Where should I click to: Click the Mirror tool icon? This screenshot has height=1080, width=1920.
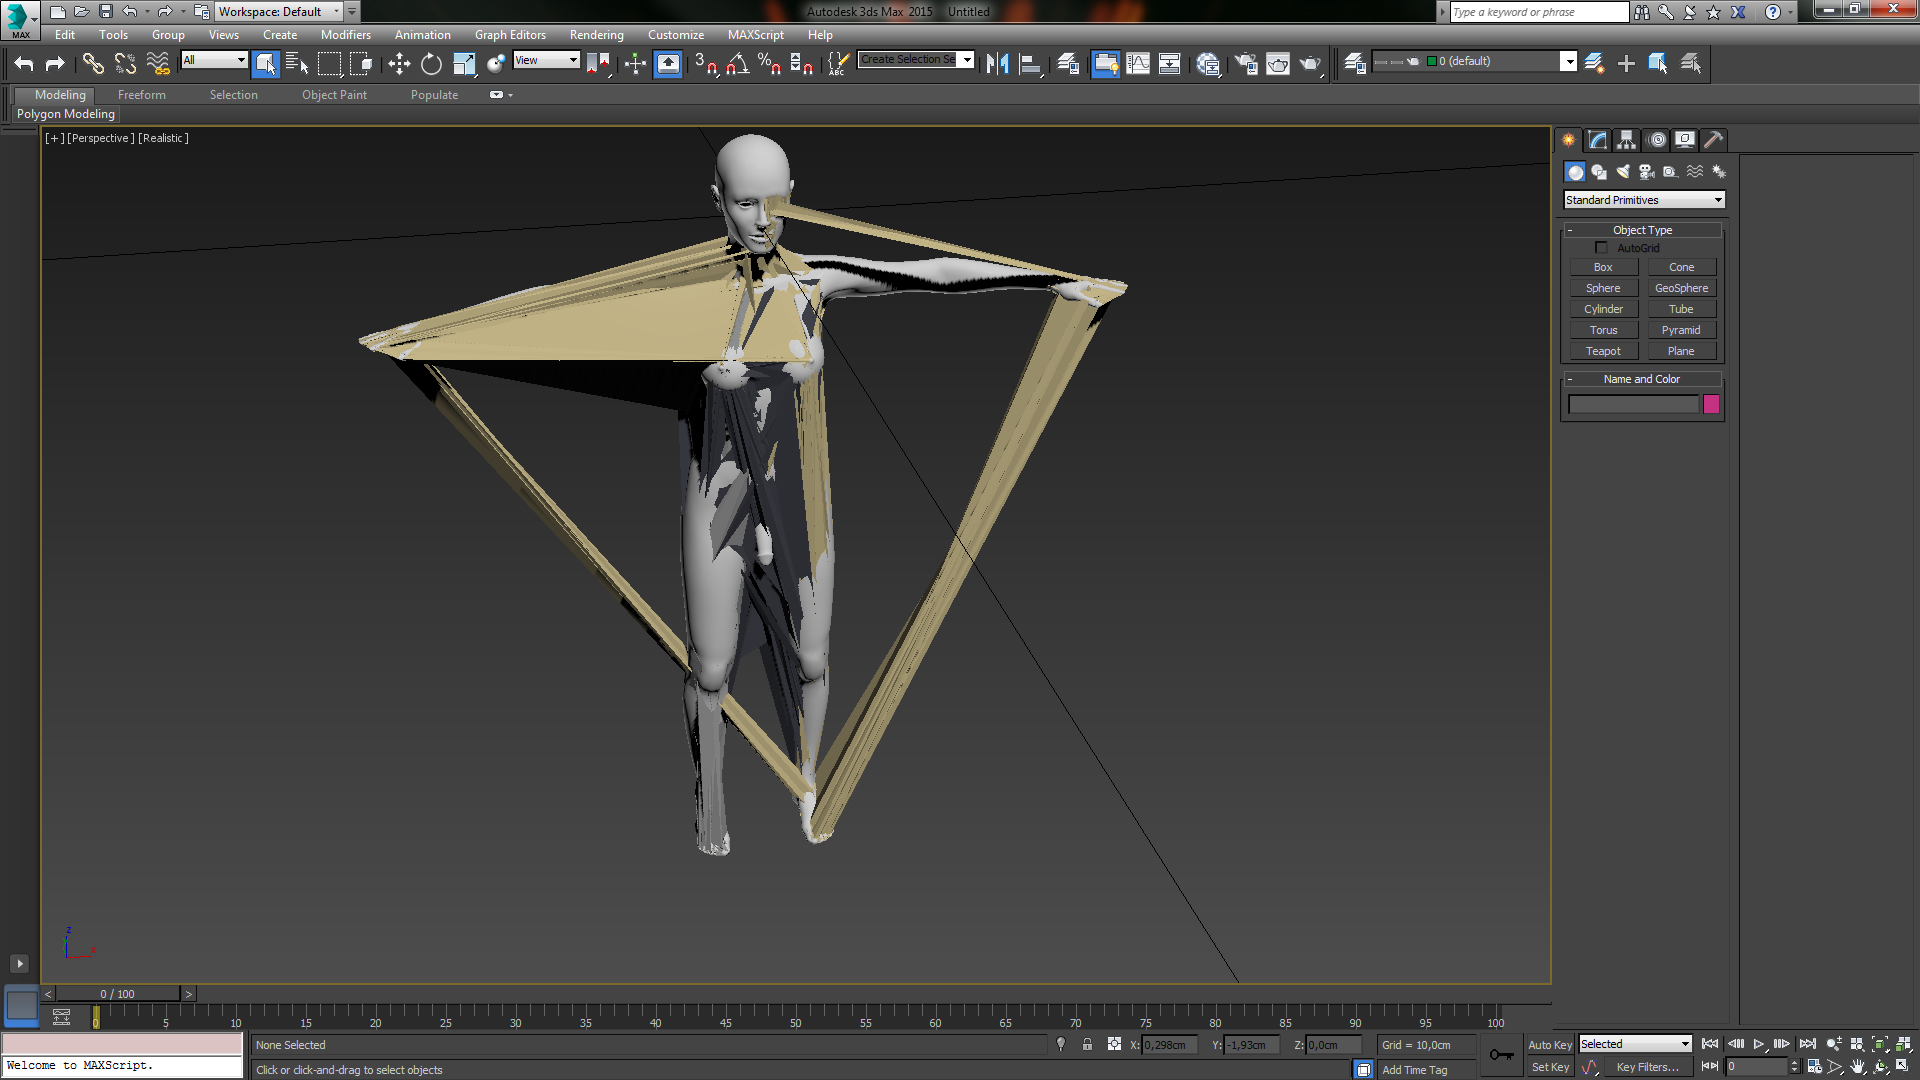click(997, 64)
